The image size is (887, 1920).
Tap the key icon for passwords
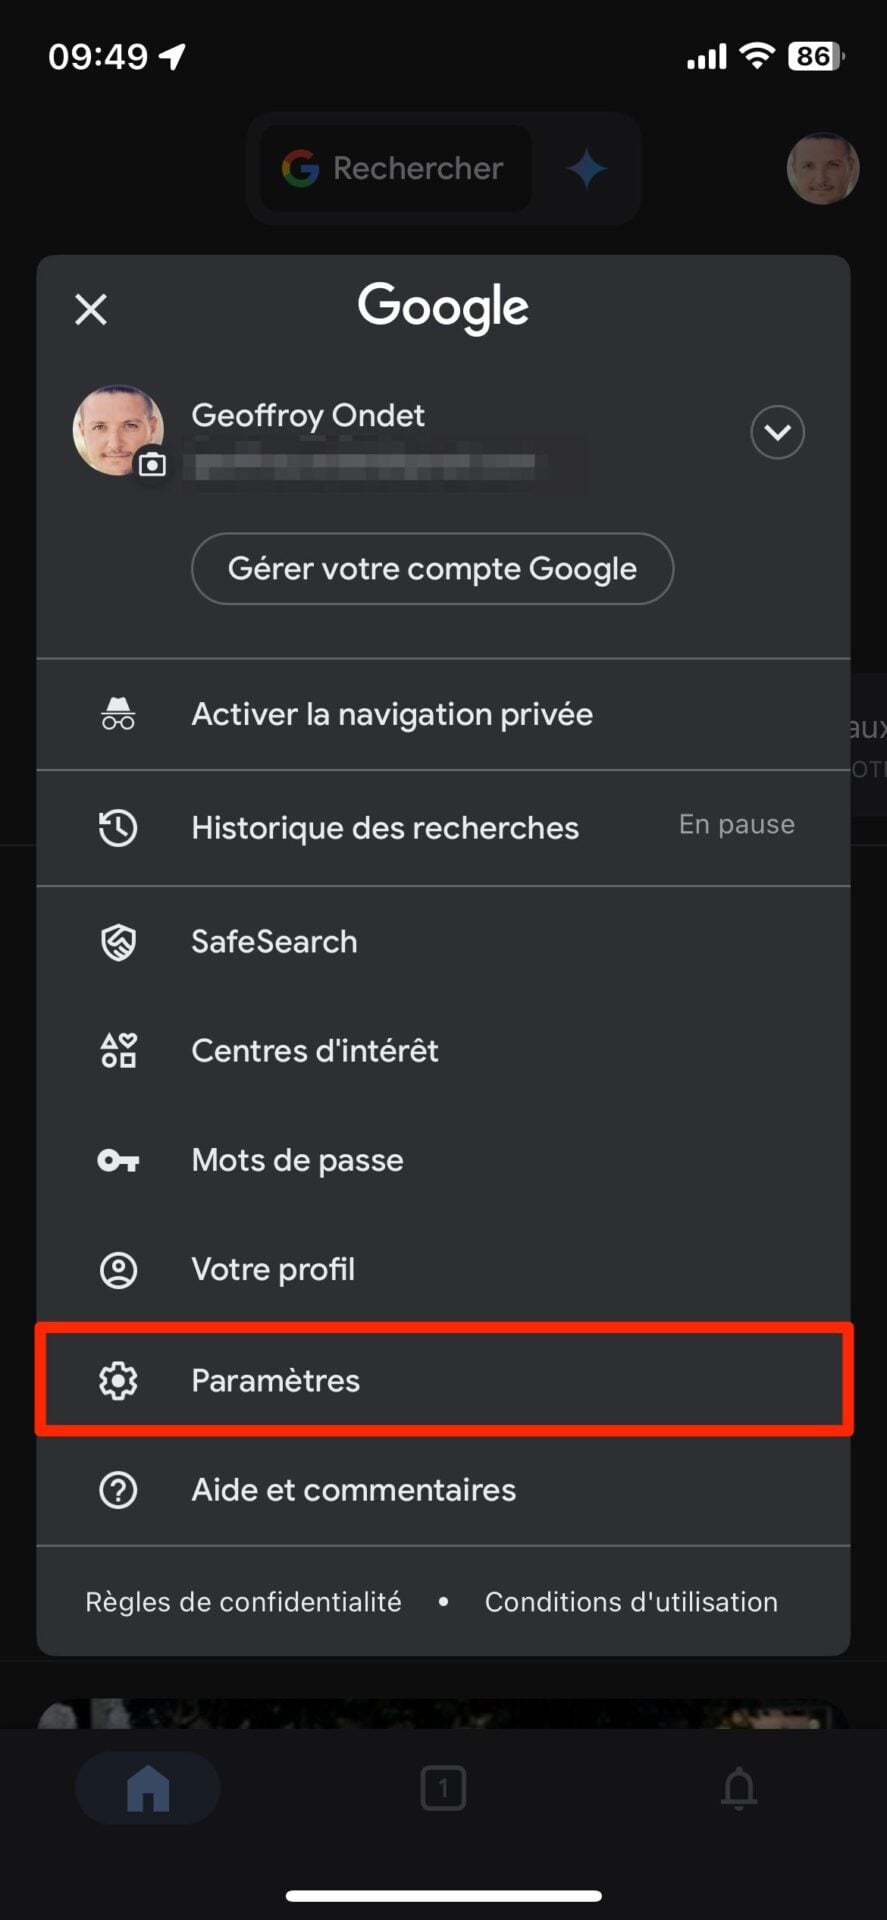point(118,1160)
